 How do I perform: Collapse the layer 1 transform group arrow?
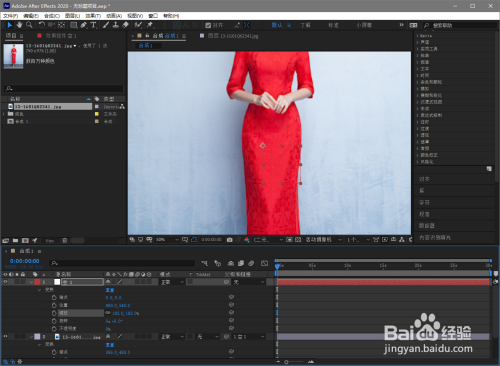point(39,290)
